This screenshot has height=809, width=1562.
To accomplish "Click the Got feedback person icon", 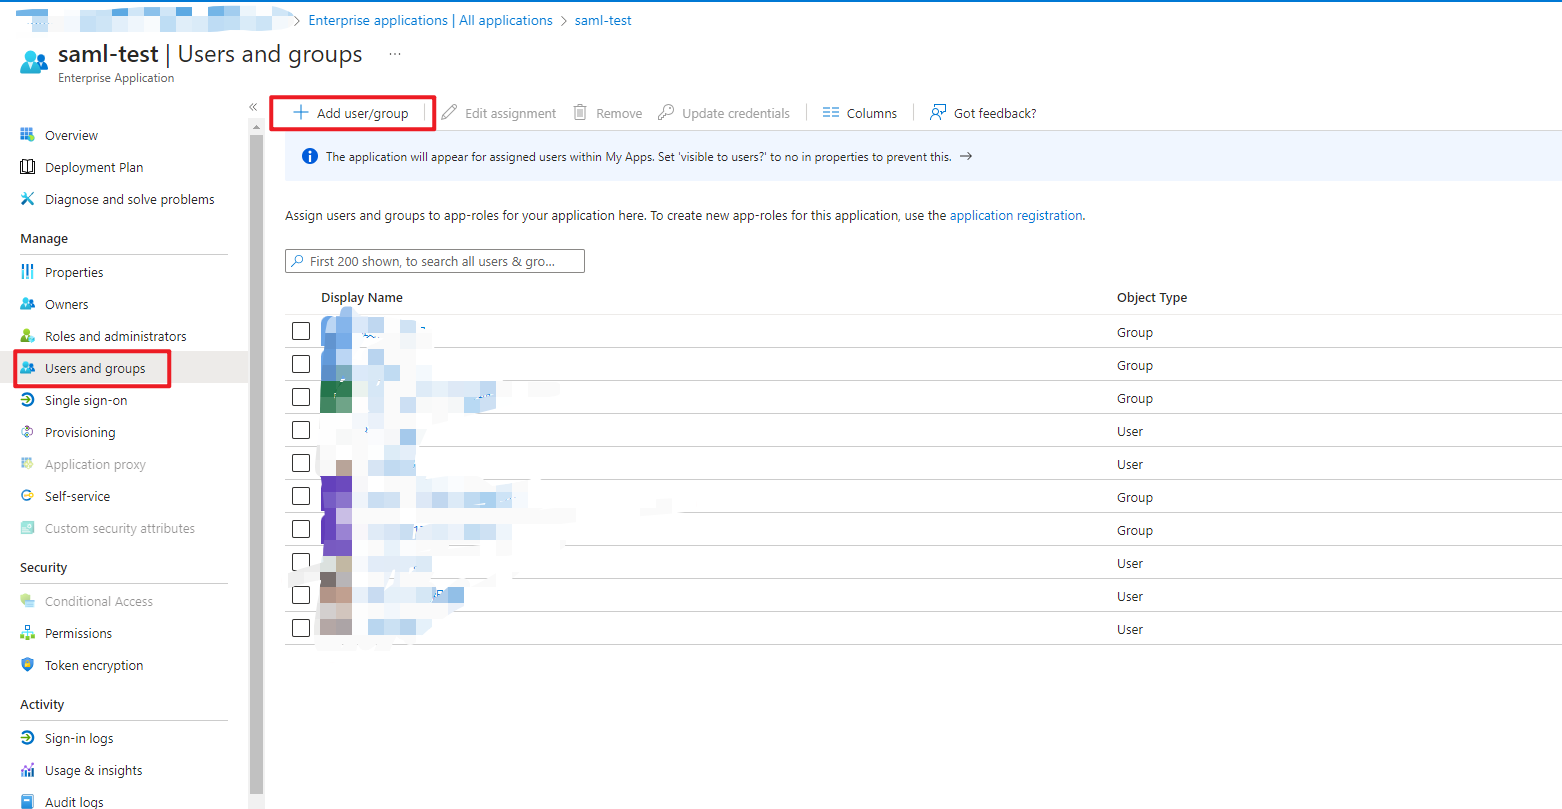I will 937,112.
